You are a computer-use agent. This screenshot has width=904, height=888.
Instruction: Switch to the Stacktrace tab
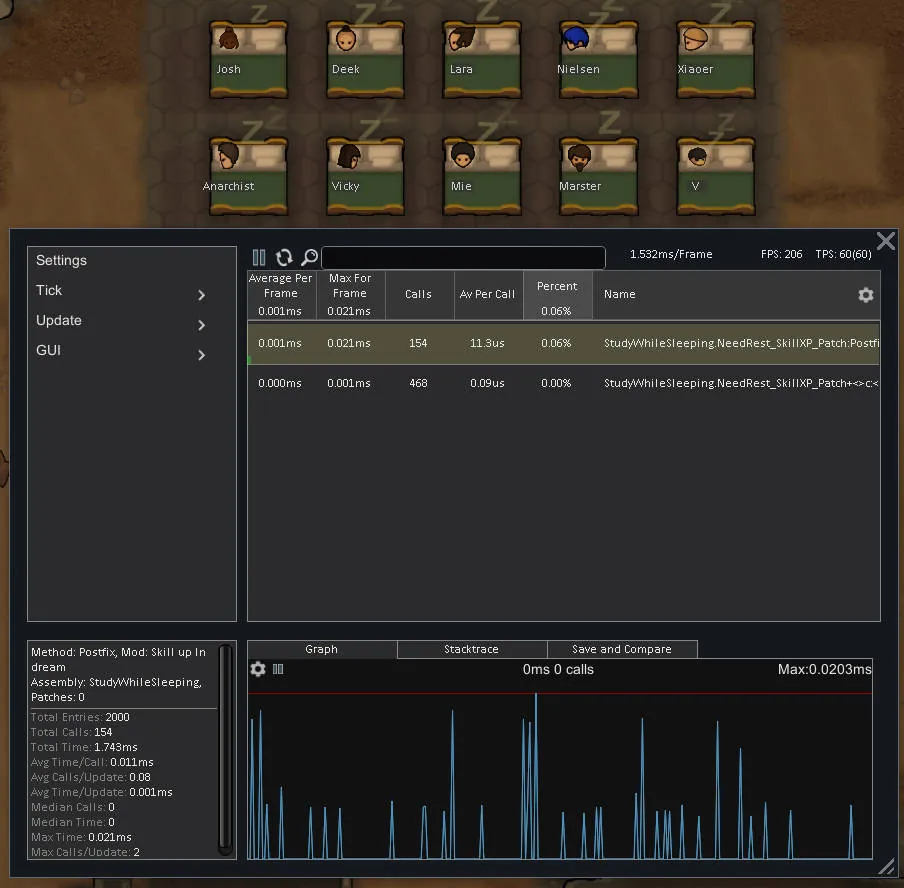471,649
